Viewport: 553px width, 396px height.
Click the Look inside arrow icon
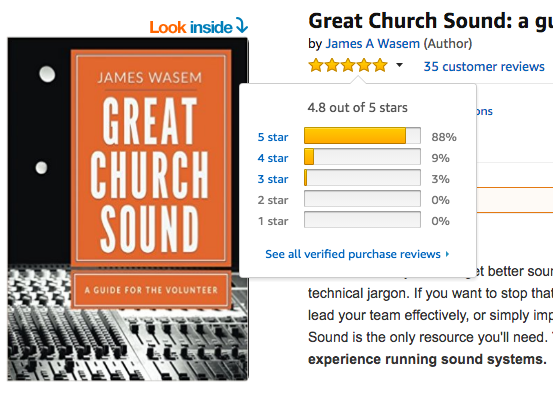pos(242,25)
